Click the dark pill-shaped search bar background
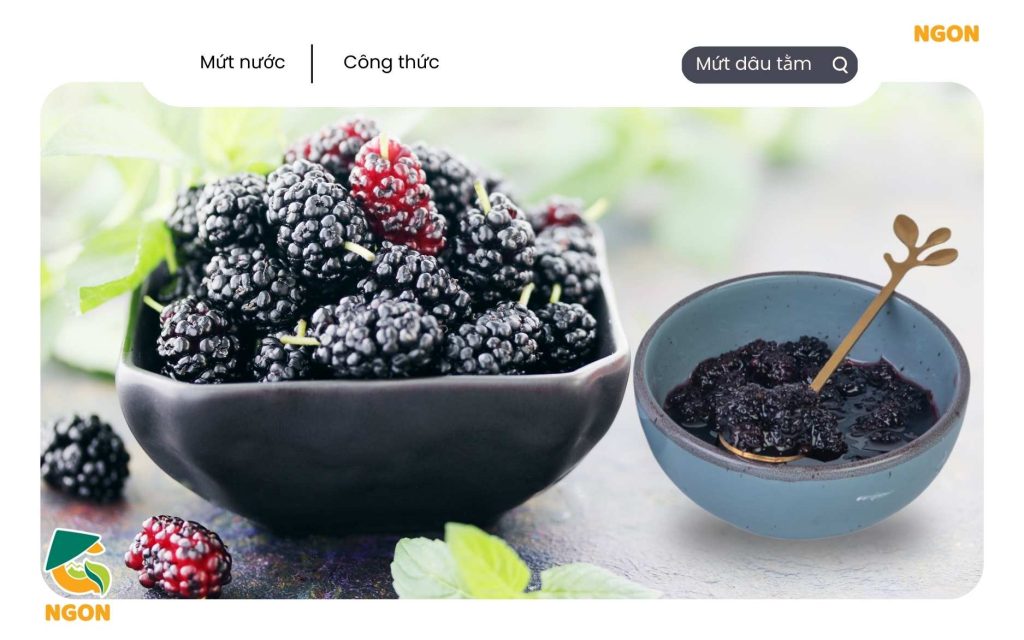This screenshot has width=1024, height=640. point(769,65)
